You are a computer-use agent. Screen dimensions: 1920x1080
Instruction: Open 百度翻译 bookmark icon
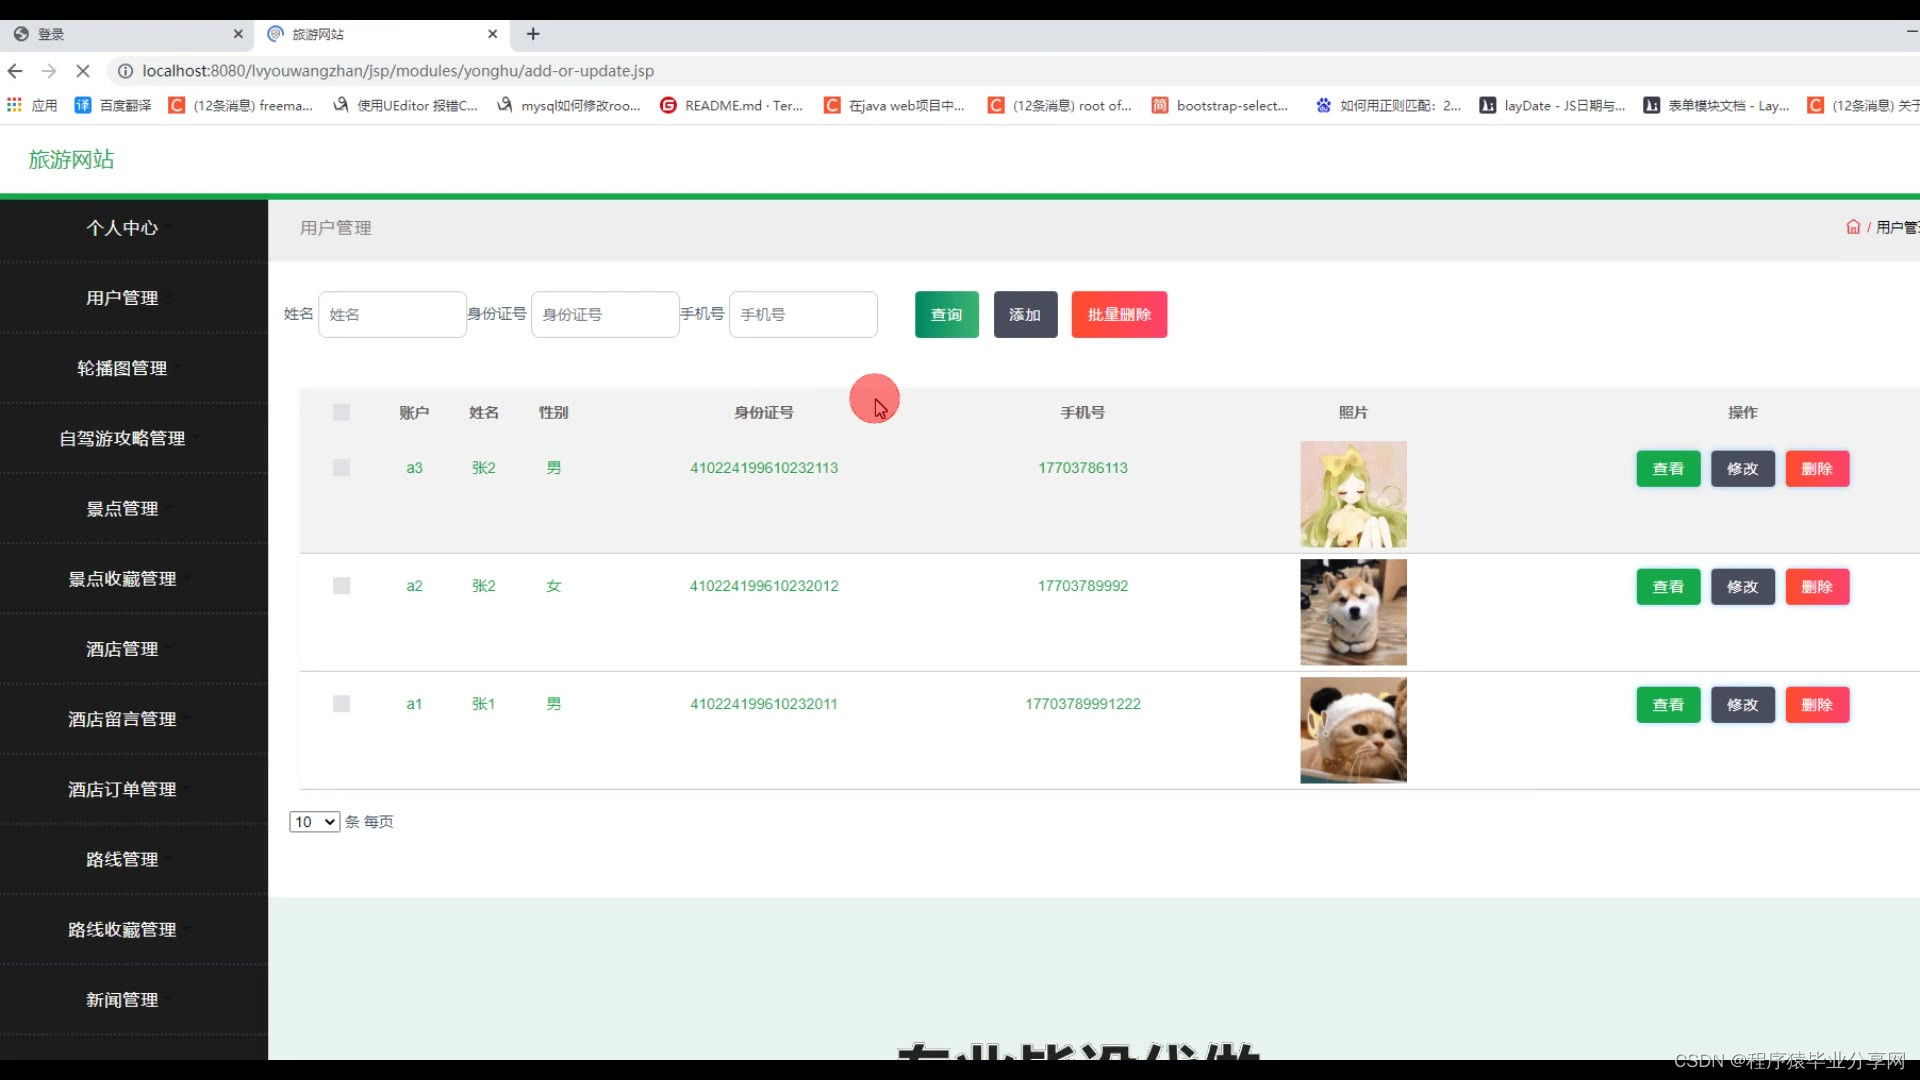83,105
